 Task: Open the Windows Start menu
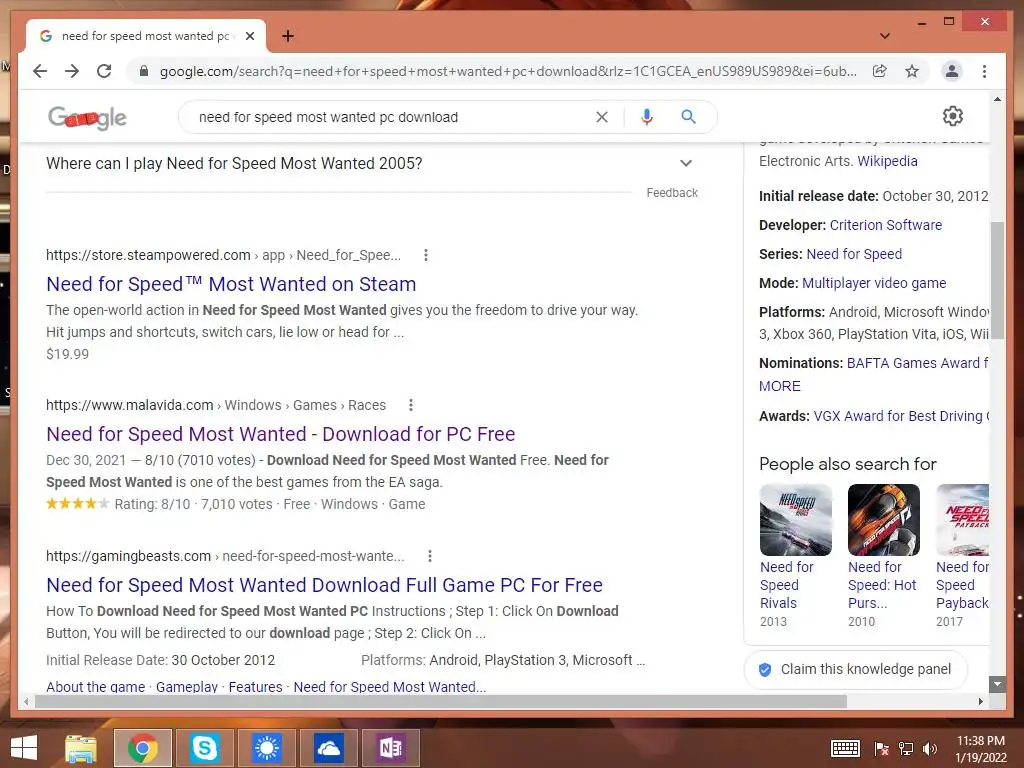tap(24, 748)
